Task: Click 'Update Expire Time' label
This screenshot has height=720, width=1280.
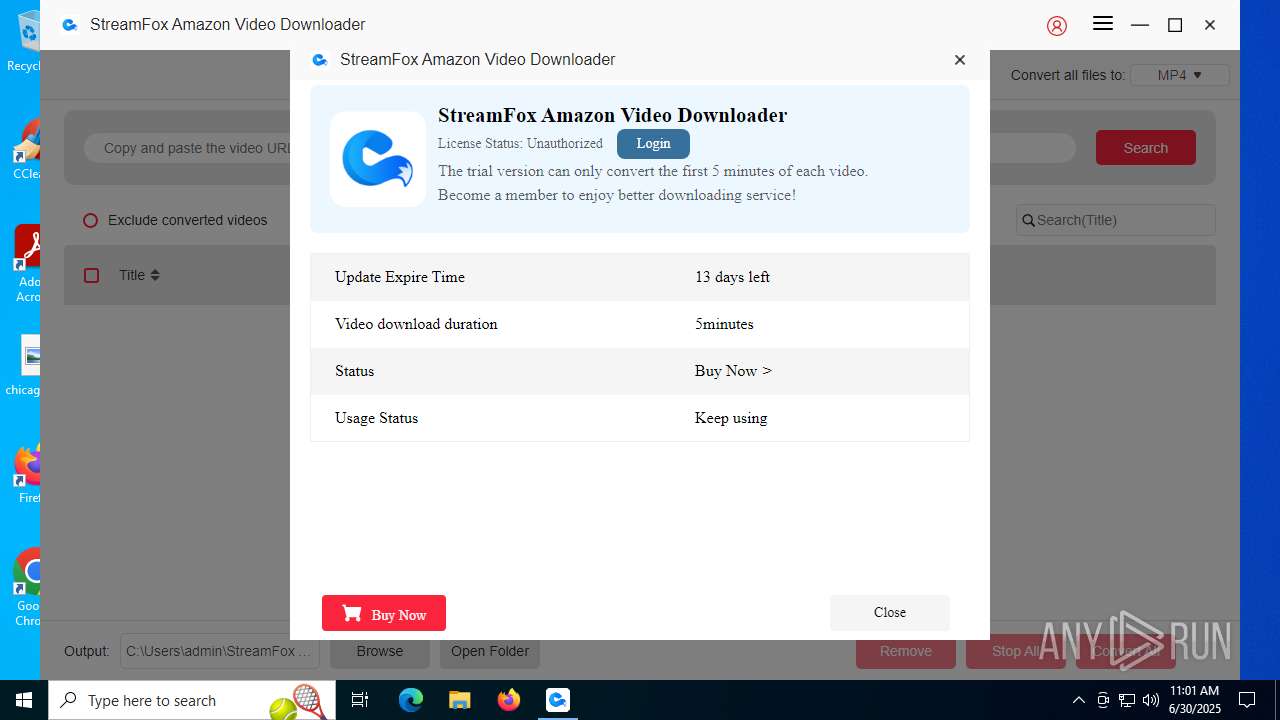Action: pyautogui.click(x=400, y=277)
